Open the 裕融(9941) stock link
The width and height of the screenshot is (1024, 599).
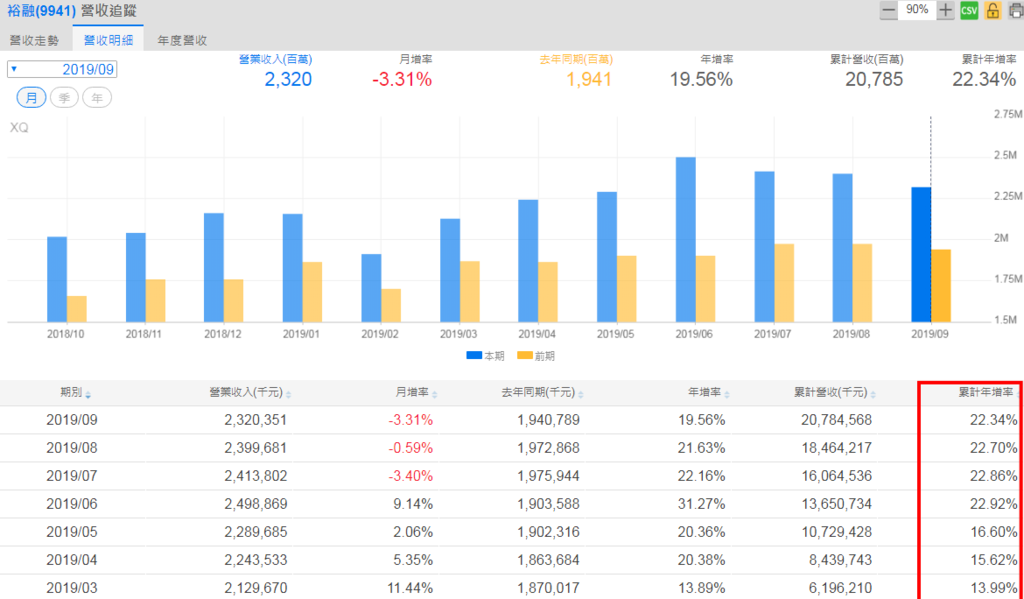[42, 11]
